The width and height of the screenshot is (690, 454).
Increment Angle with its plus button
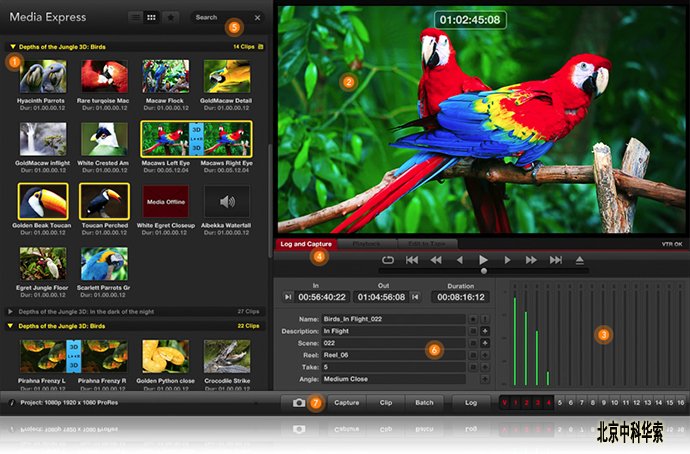click(x=484, y=379)
